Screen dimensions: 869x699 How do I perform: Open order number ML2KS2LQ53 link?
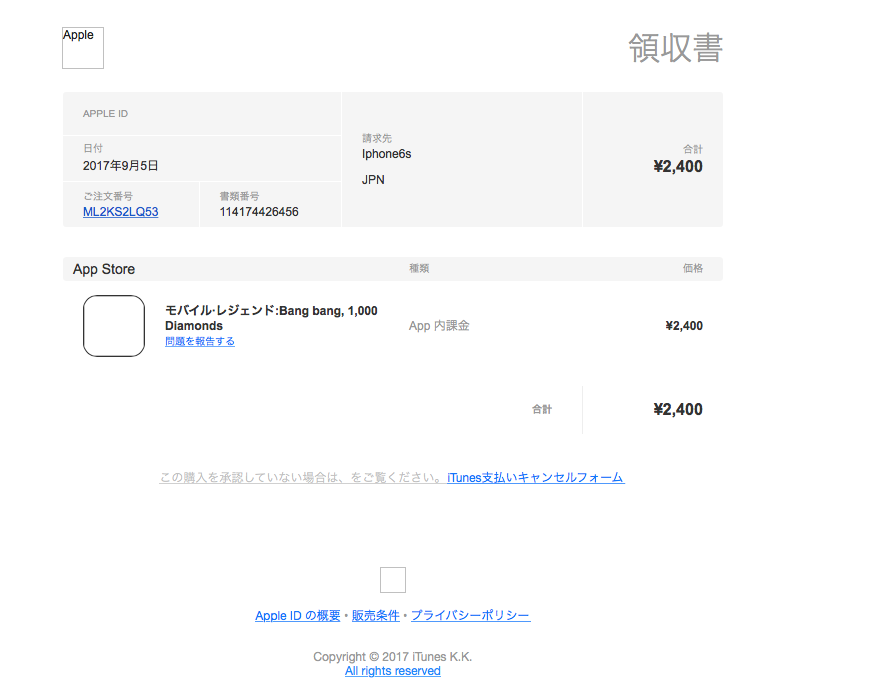(120, 212)
